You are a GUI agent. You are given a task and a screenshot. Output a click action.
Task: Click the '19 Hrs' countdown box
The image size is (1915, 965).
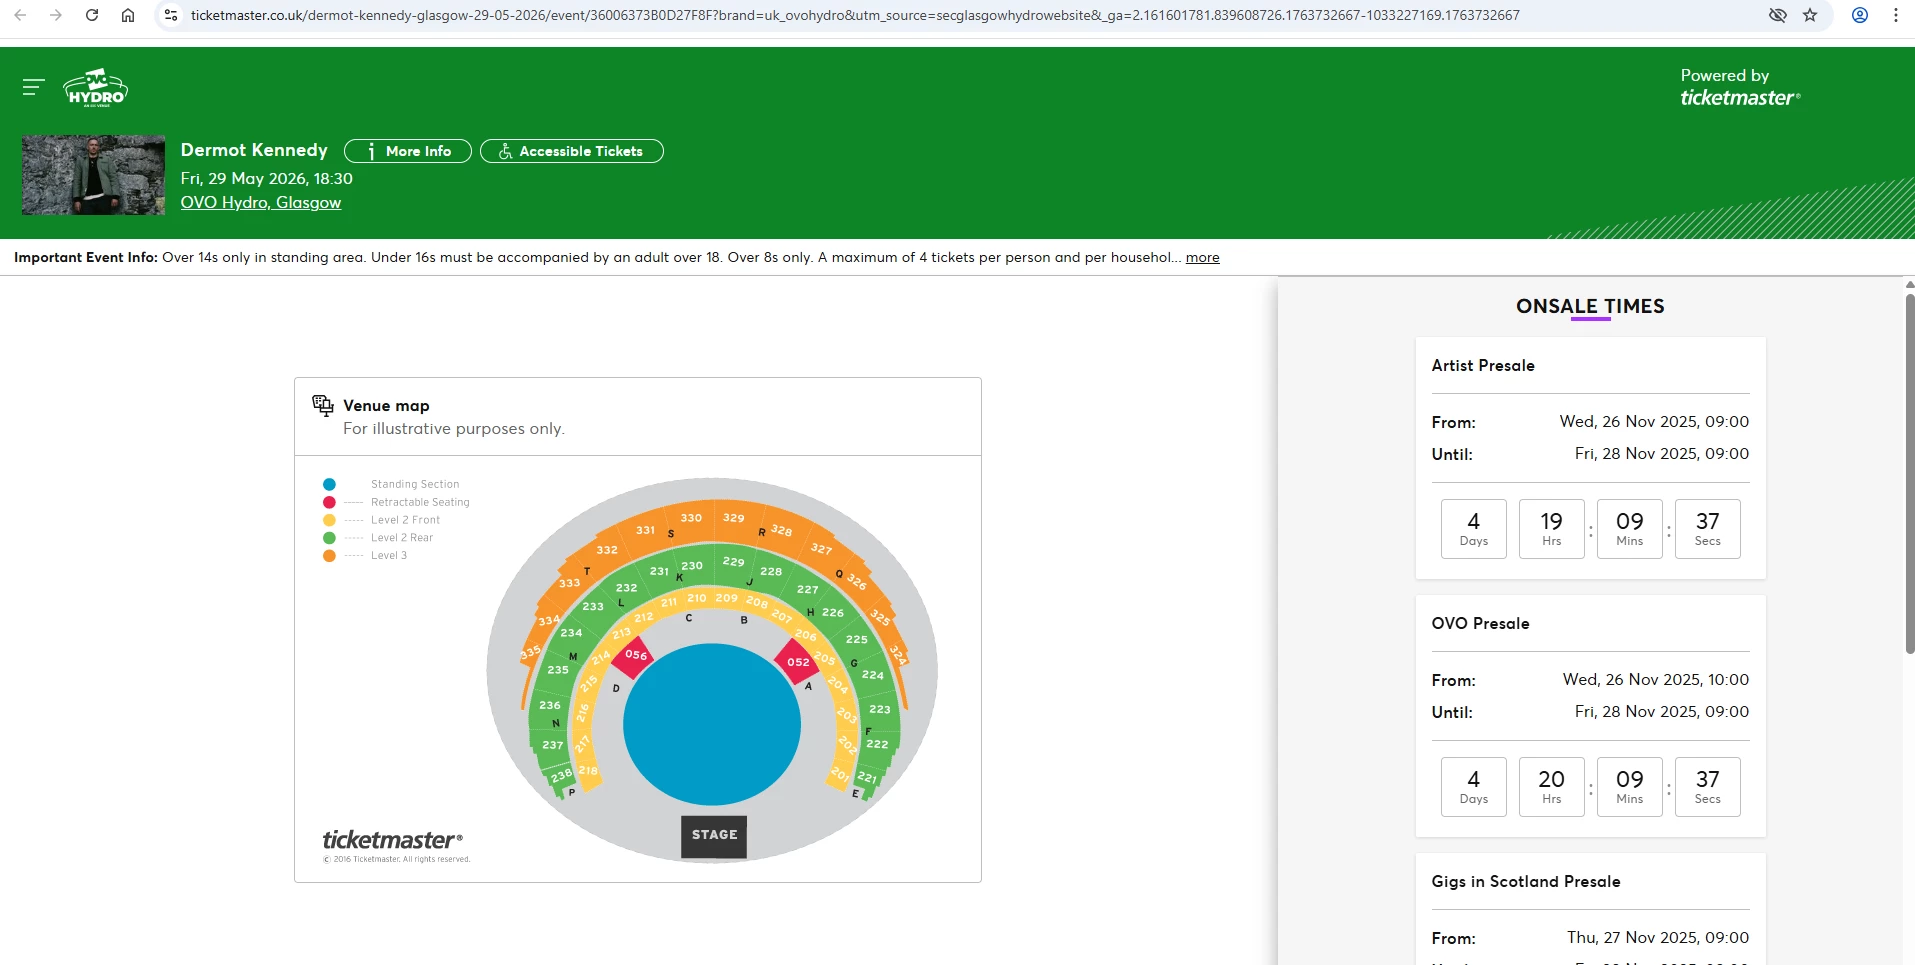(1552, 529)
